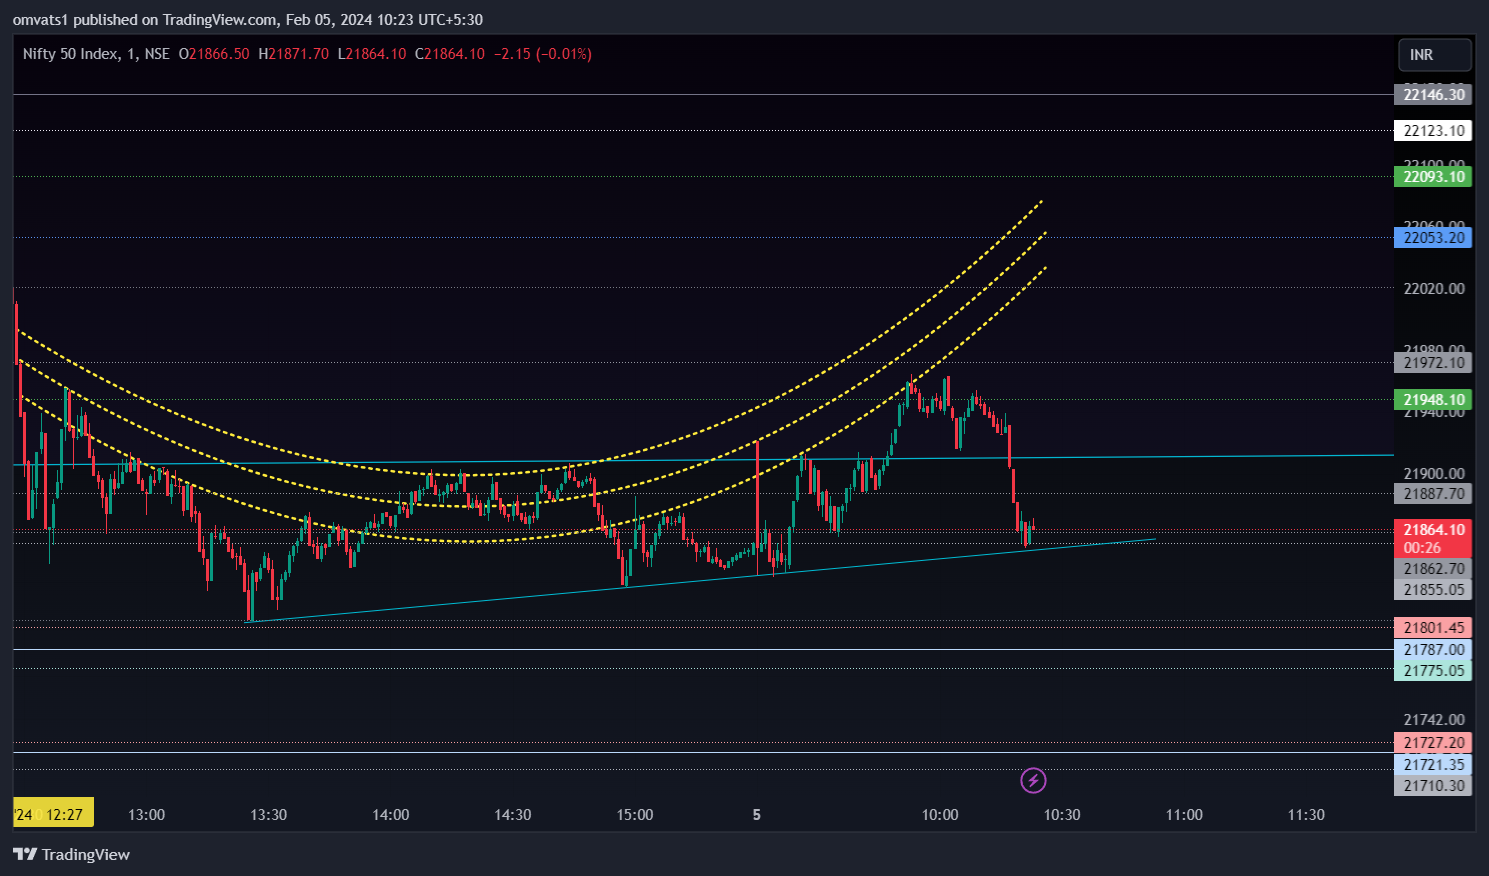The image size is (1489, 876).
Task: Select the 21710.30 price label
Action: tap(1433, 786)
